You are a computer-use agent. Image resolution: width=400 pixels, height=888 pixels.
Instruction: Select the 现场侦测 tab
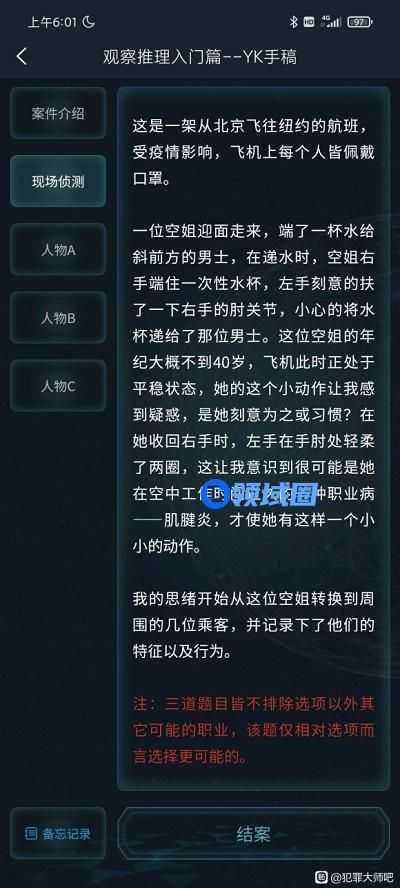pyautogui.click(x=58, y=181)
